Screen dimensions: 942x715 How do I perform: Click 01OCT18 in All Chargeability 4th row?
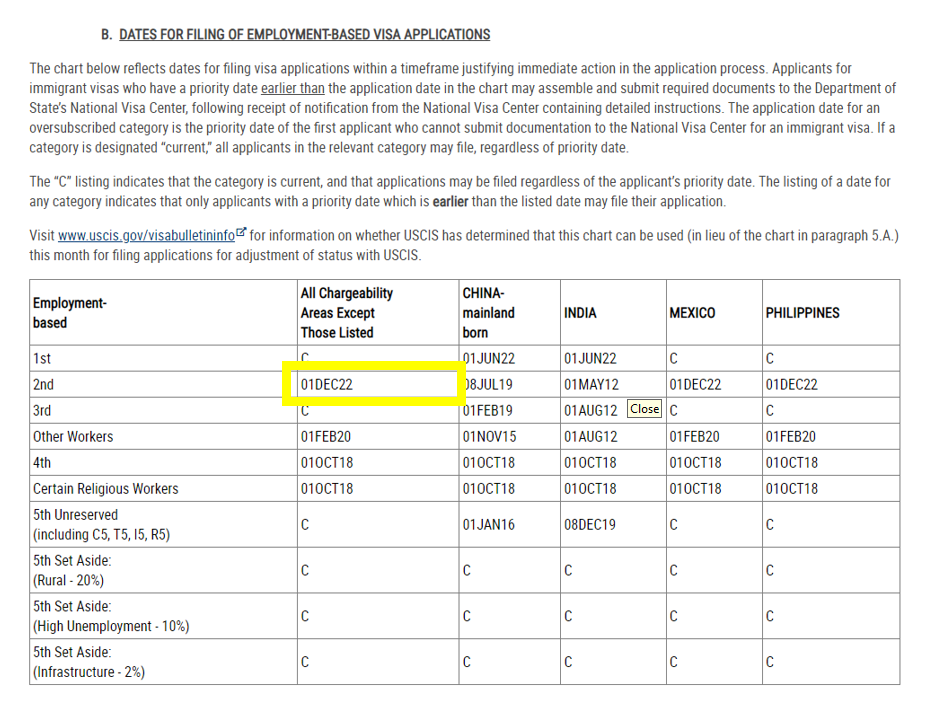(x=327, y=463)
